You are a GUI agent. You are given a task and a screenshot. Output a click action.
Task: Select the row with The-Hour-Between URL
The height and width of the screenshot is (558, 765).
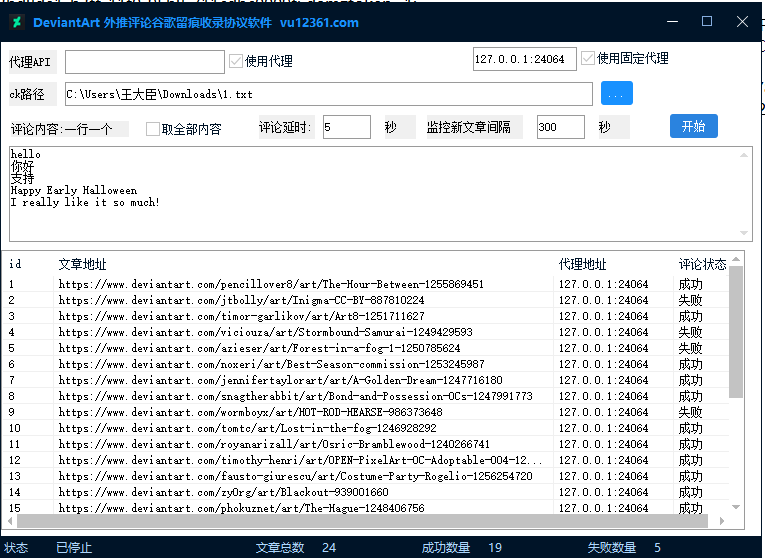pos(366,284)
